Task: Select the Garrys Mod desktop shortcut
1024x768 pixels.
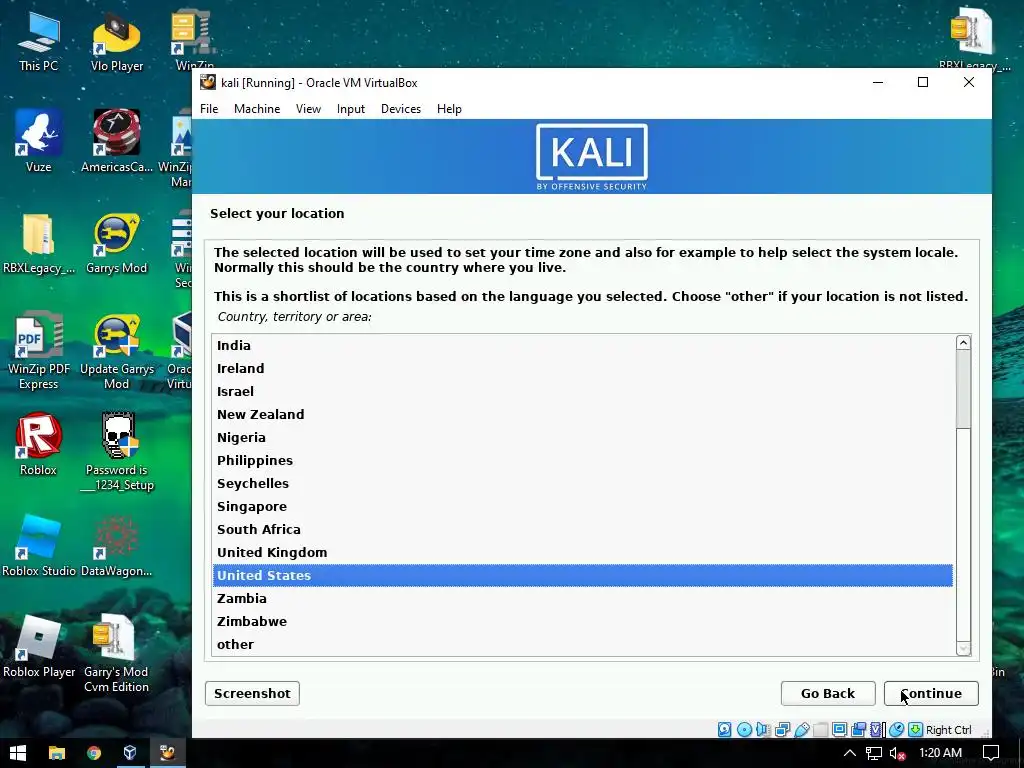Action: [117, 243]
